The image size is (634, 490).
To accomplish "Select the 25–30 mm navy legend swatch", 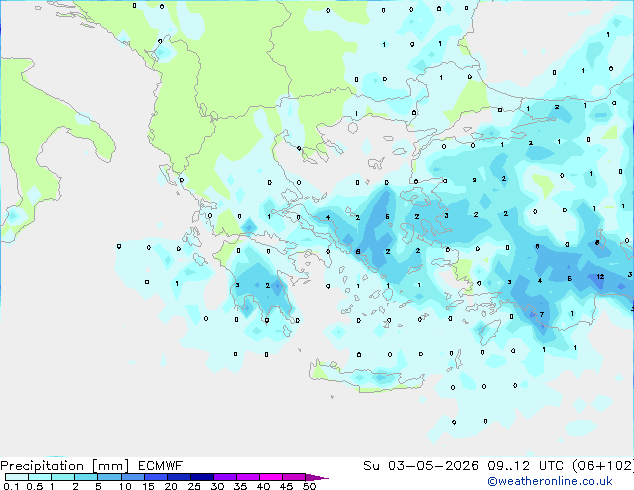I will pos(201,477).
